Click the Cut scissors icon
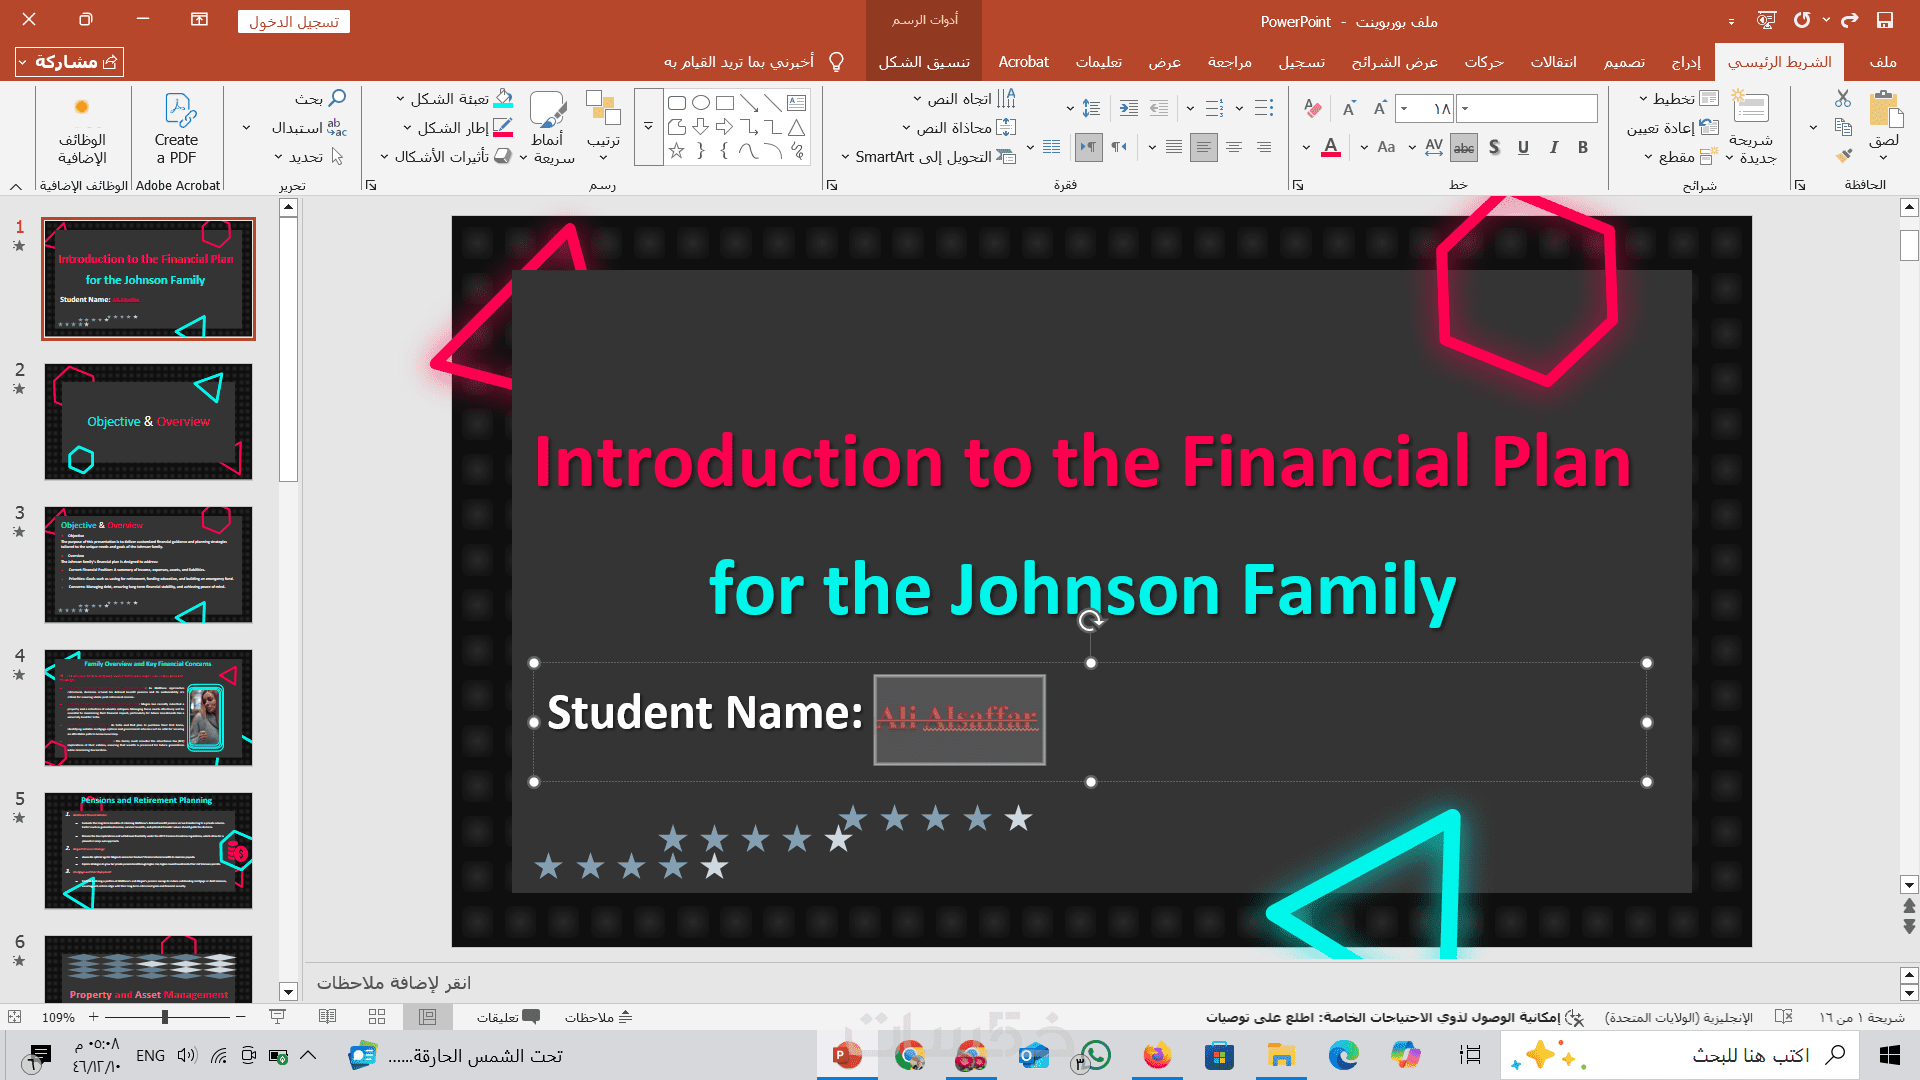 pyautogui.click(x=1843, y=99)
